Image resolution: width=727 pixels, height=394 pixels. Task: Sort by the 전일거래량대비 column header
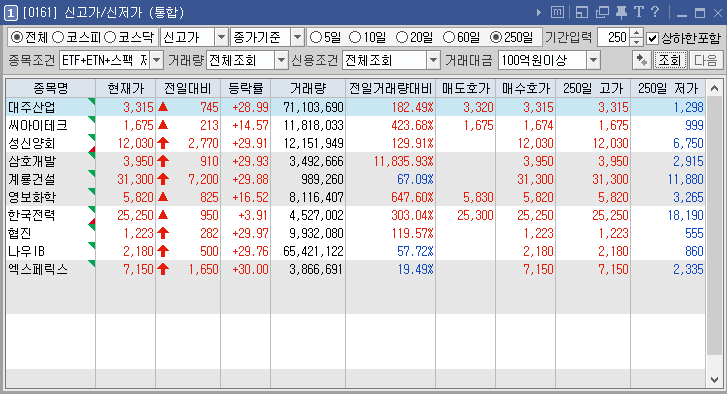click(x=390, y=88)
